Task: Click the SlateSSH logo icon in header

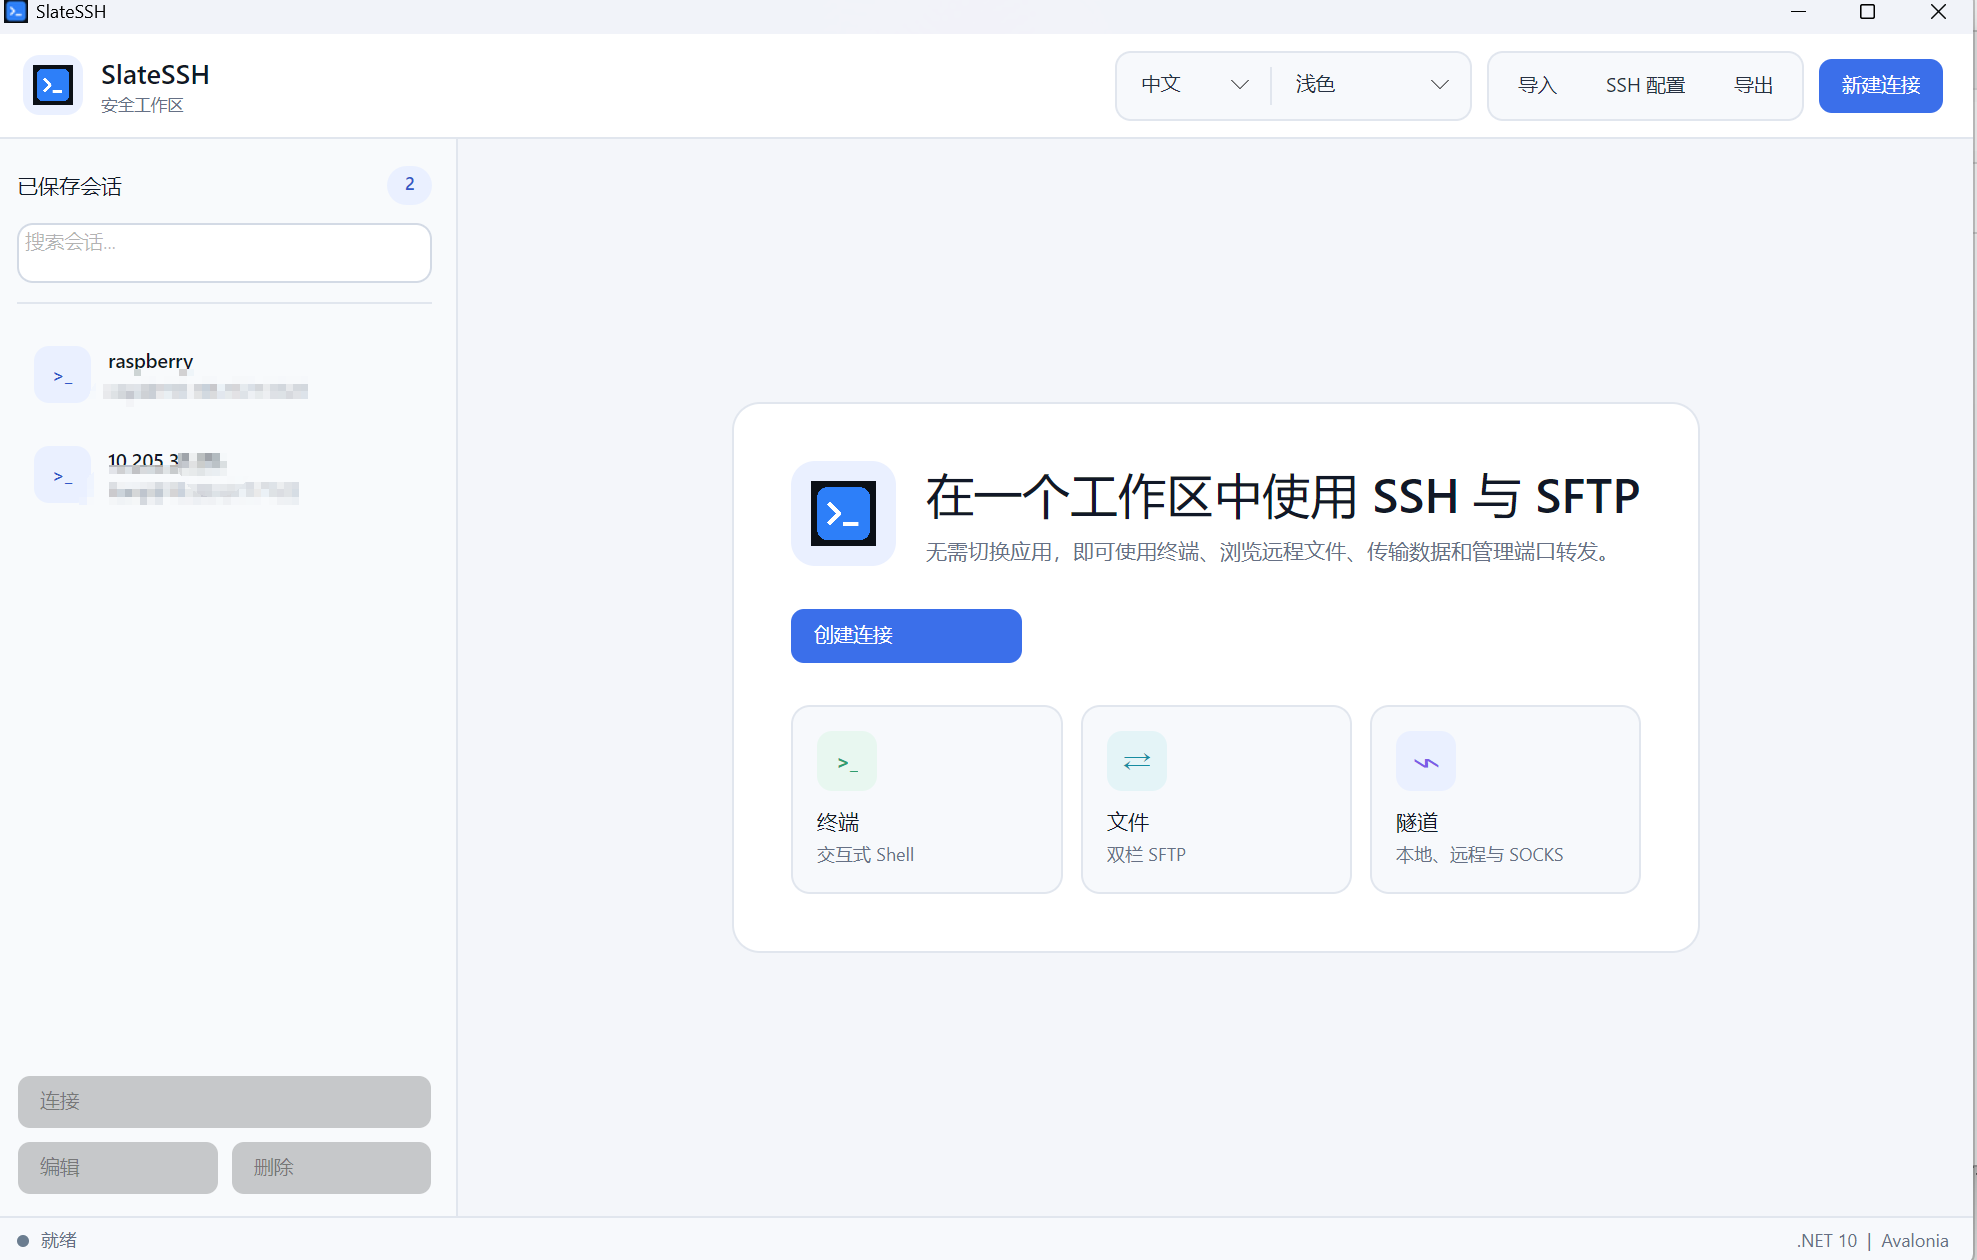Action: [x=52, y=85]
